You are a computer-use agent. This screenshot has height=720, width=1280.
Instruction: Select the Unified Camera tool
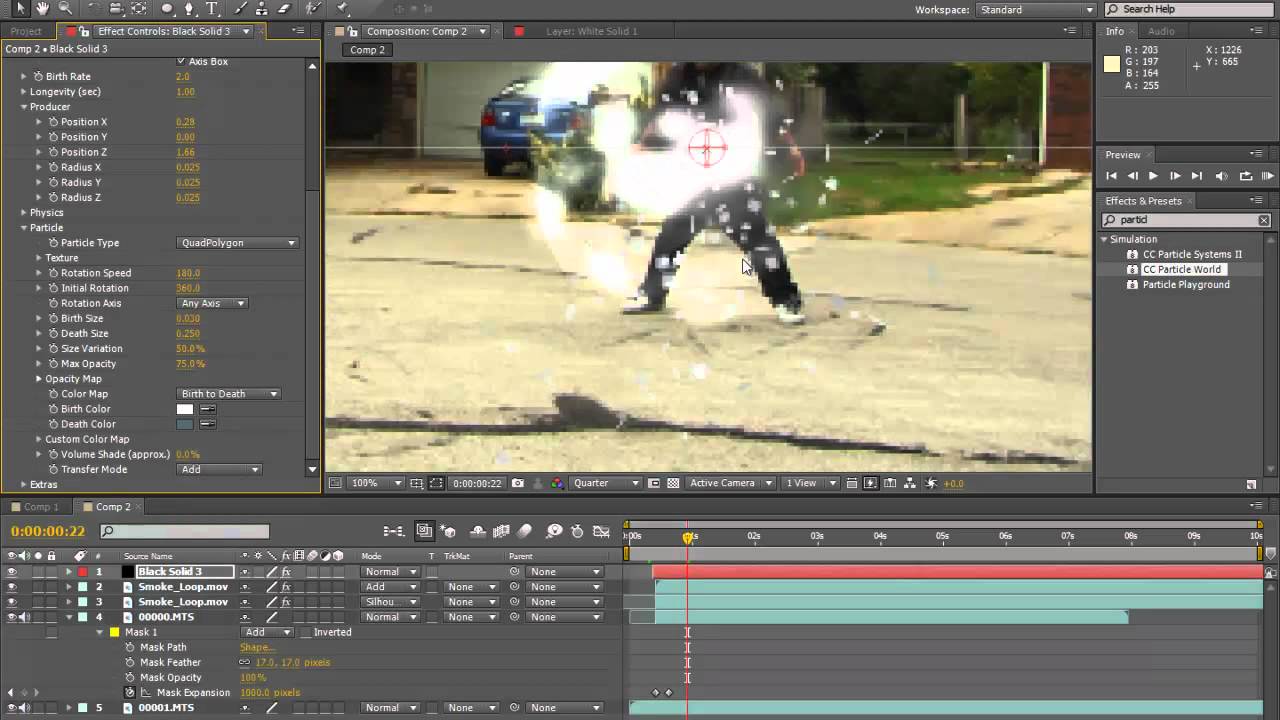[117, 9]
